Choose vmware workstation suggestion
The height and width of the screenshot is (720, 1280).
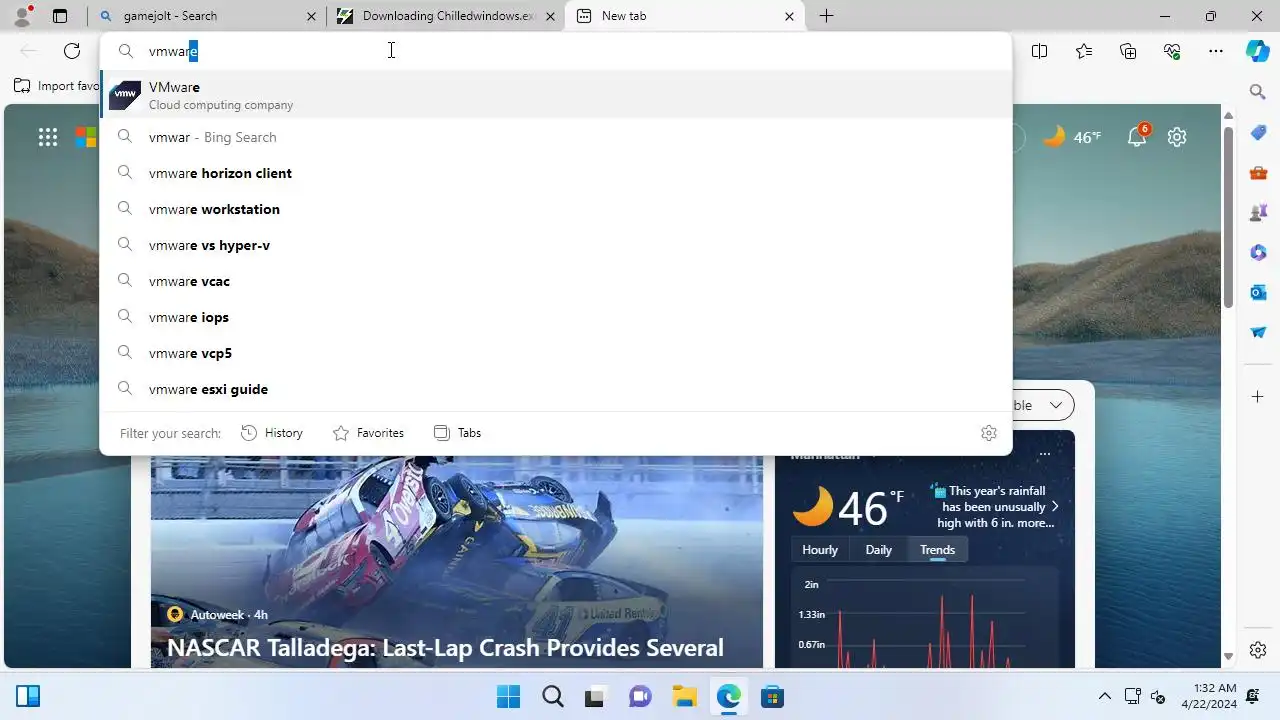pos(556,209)
